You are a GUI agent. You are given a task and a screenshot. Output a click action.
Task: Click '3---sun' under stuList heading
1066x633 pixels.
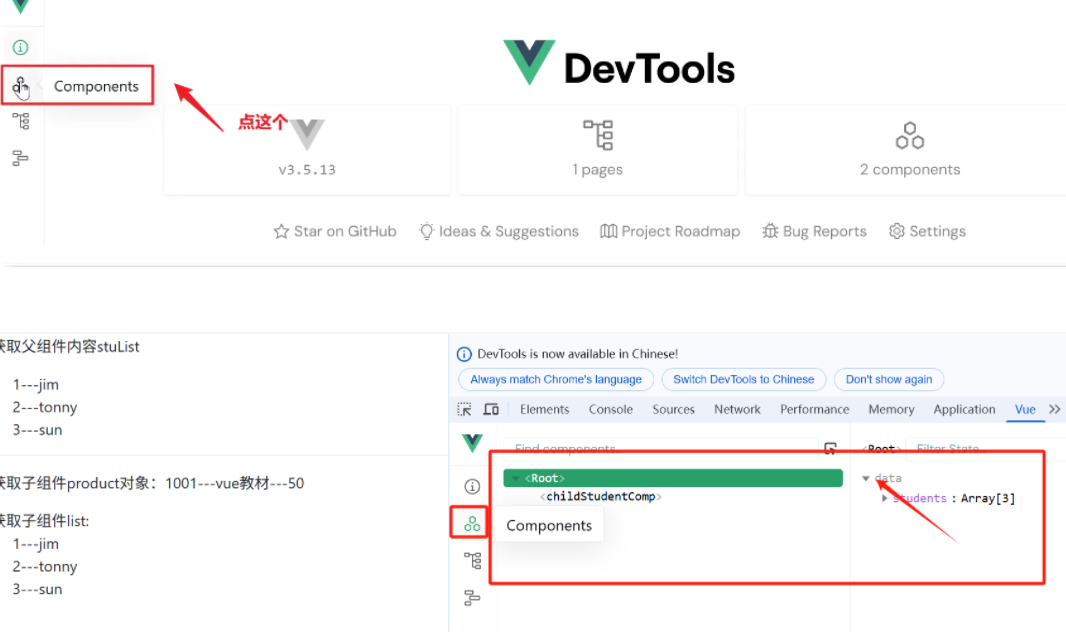coord(37,430)
